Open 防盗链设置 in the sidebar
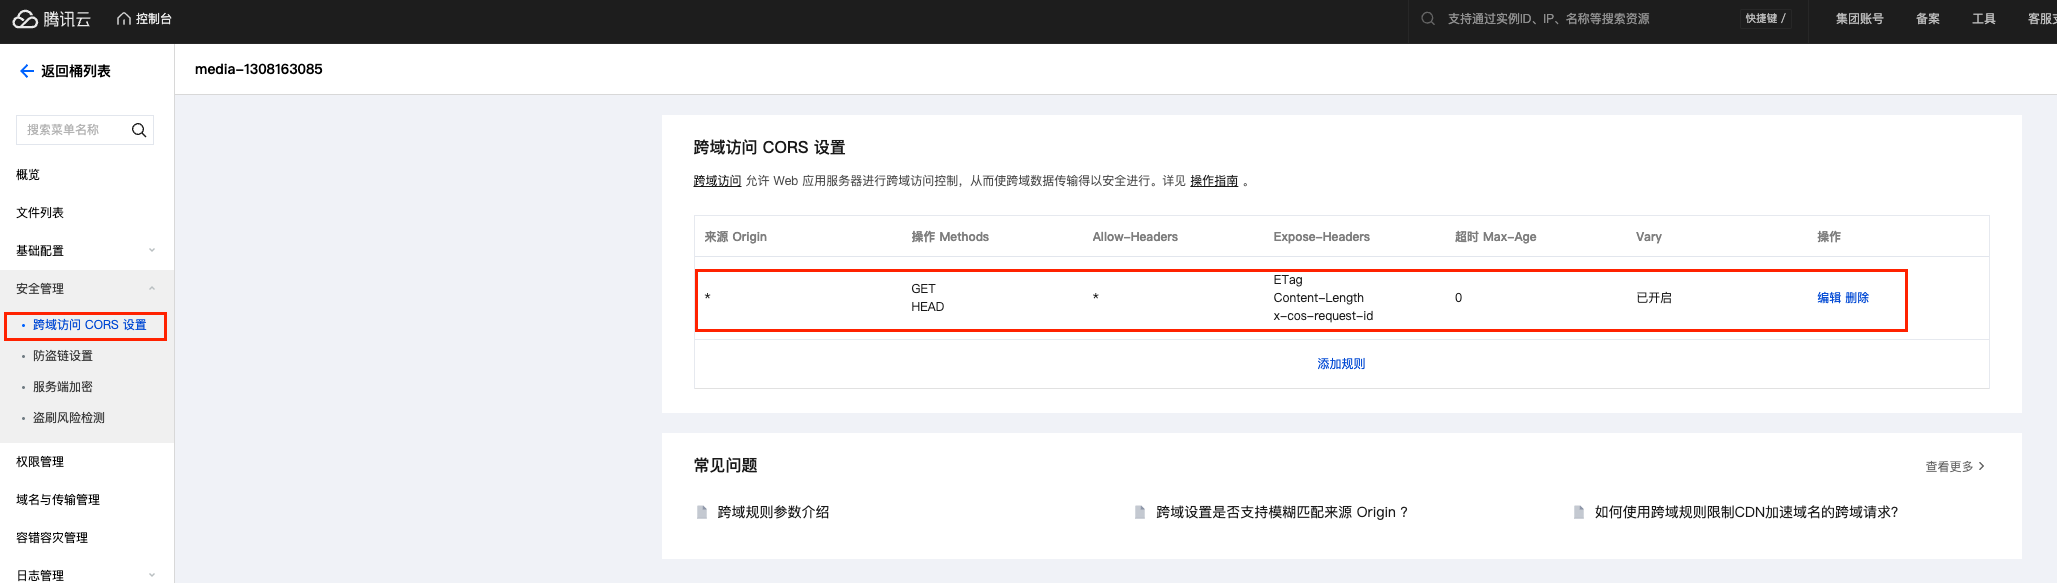 coord(63,356)
